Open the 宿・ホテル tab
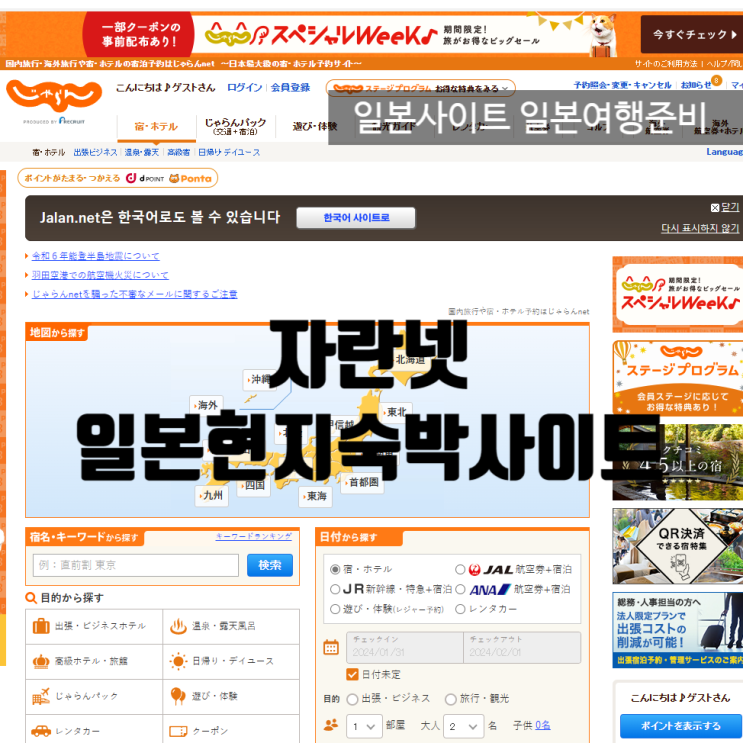Screen dimensions: 743x743 click(156, 127)
